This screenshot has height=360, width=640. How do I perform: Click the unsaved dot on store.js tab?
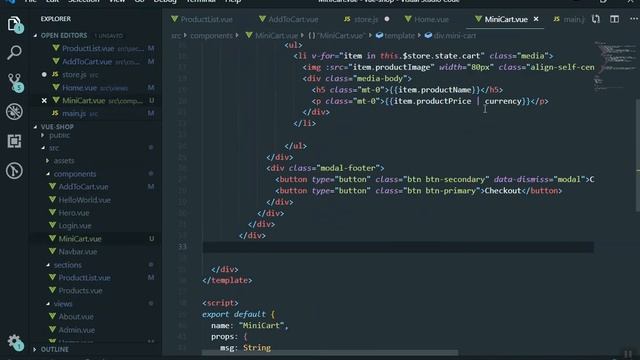click(x=387, y=19)
